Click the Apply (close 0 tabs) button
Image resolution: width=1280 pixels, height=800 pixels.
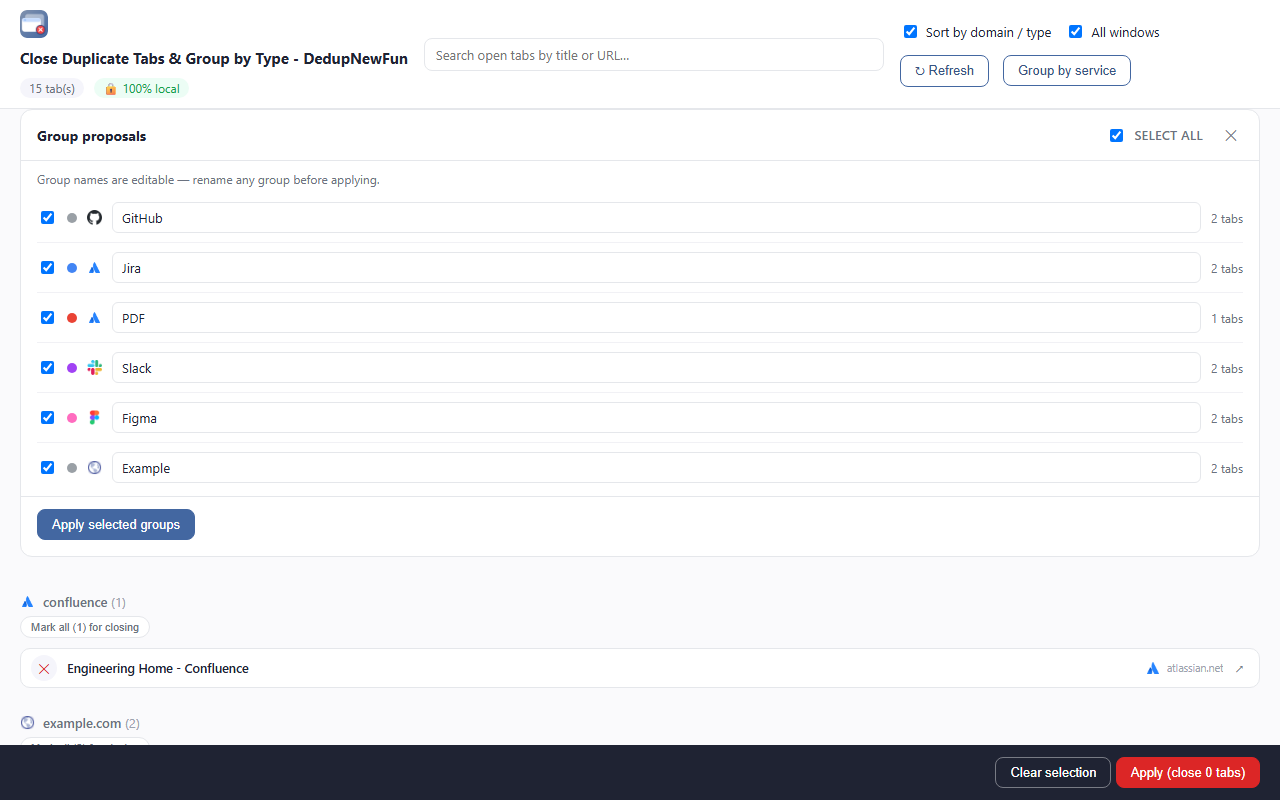point(1188,773)
